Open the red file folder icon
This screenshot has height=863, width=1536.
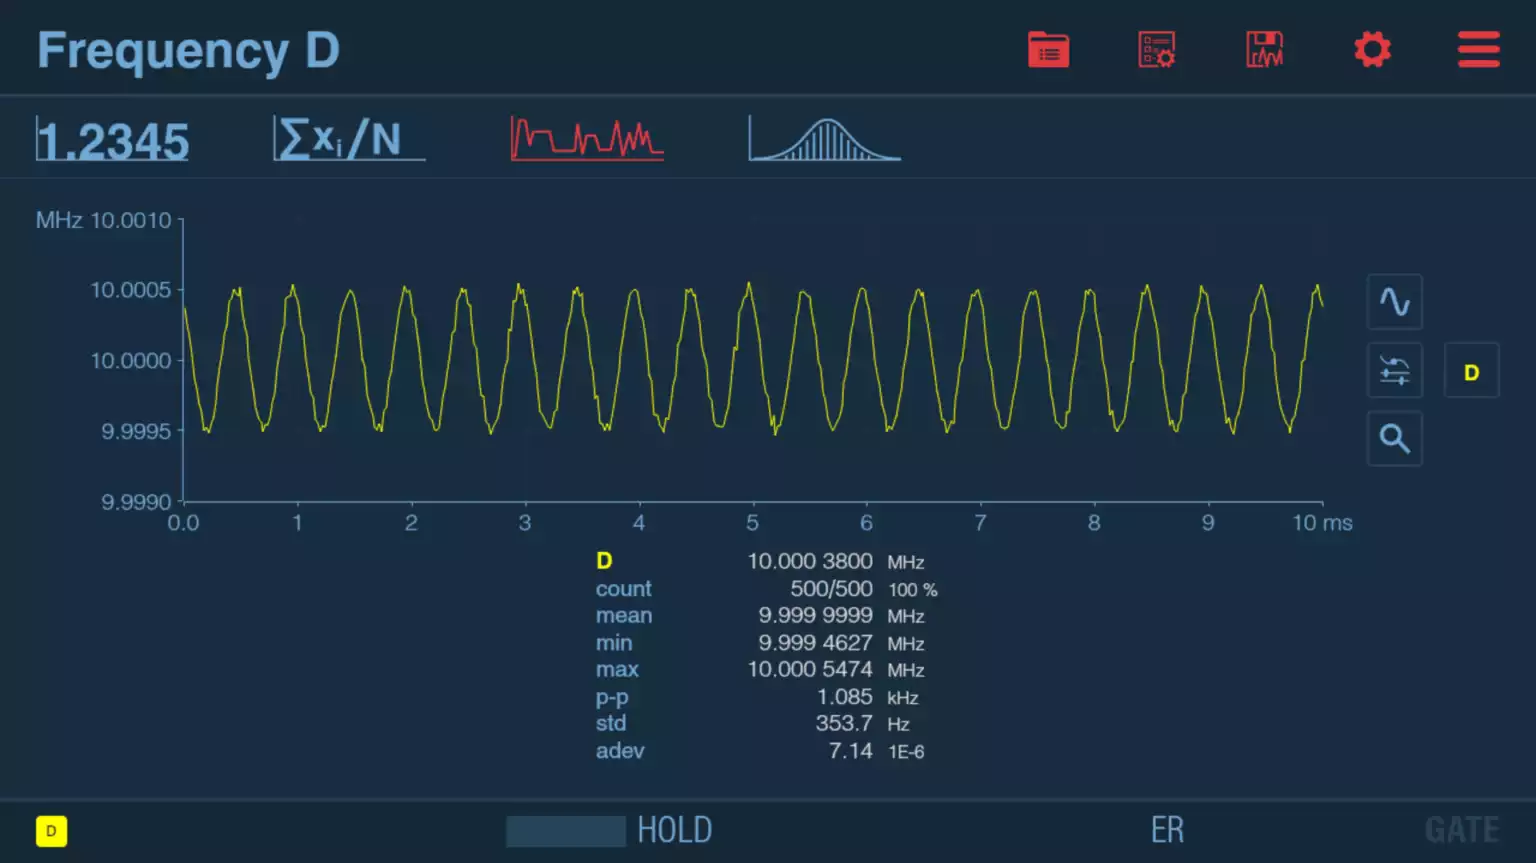[1048, 50]
